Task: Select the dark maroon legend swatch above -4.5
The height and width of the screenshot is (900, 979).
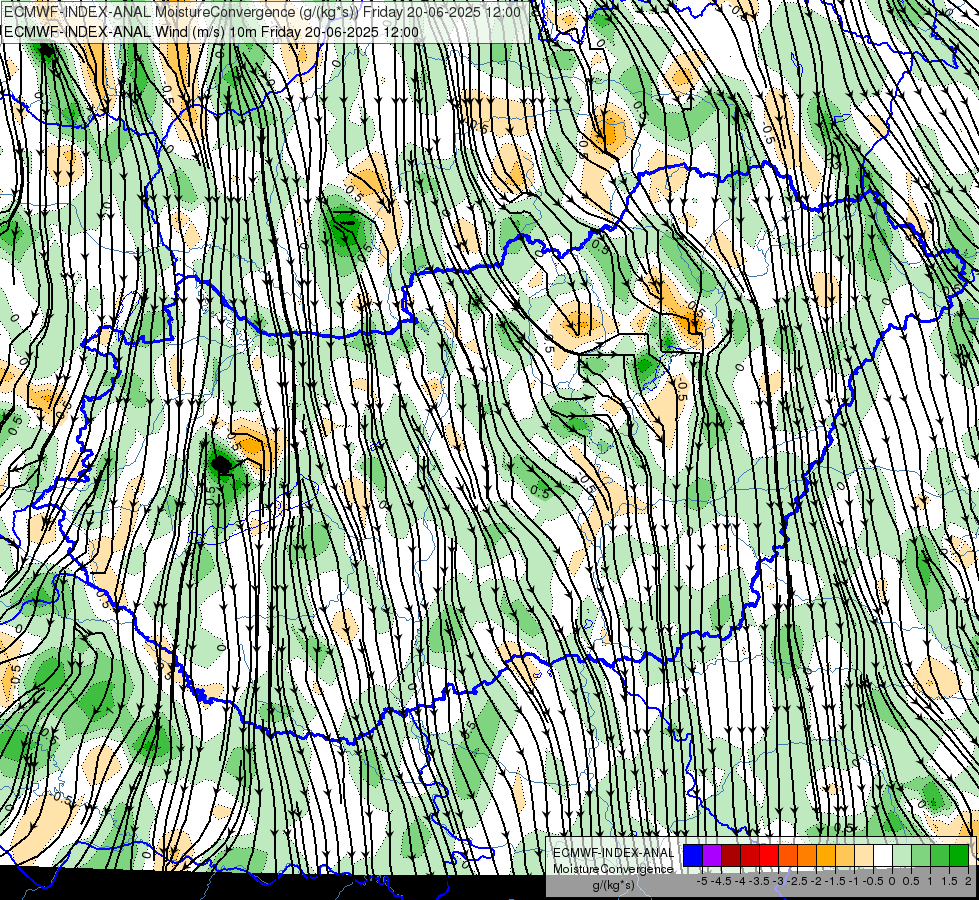Action: pos(731,856)
